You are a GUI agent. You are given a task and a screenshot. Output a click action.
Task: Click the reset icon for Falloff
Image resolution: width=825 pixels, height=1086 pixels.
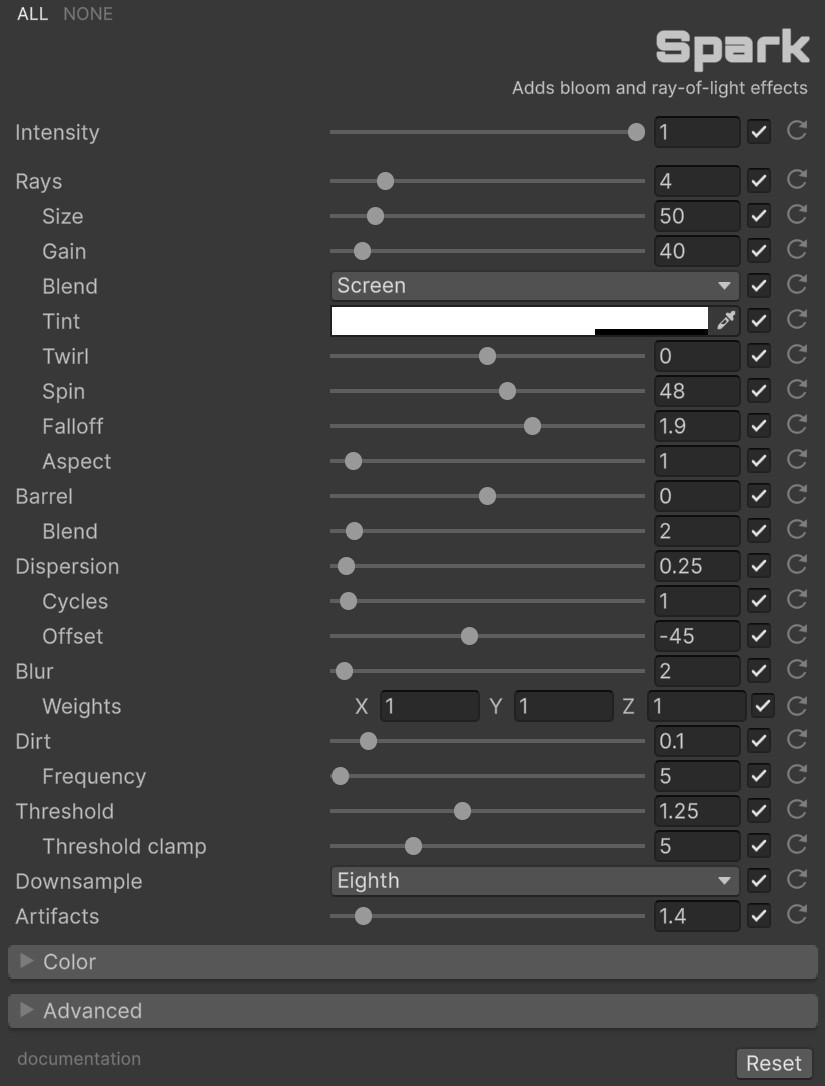797,425
